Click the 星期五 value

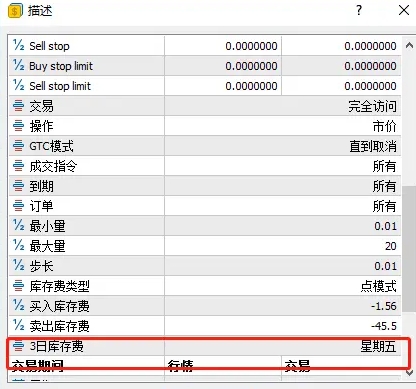coord(379,346)
